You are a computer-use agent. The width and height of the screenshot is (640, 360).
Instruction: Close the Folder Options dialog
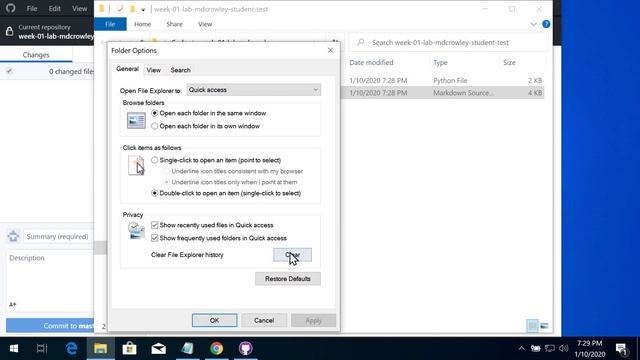pyautogui.click(x=330, y=50)
